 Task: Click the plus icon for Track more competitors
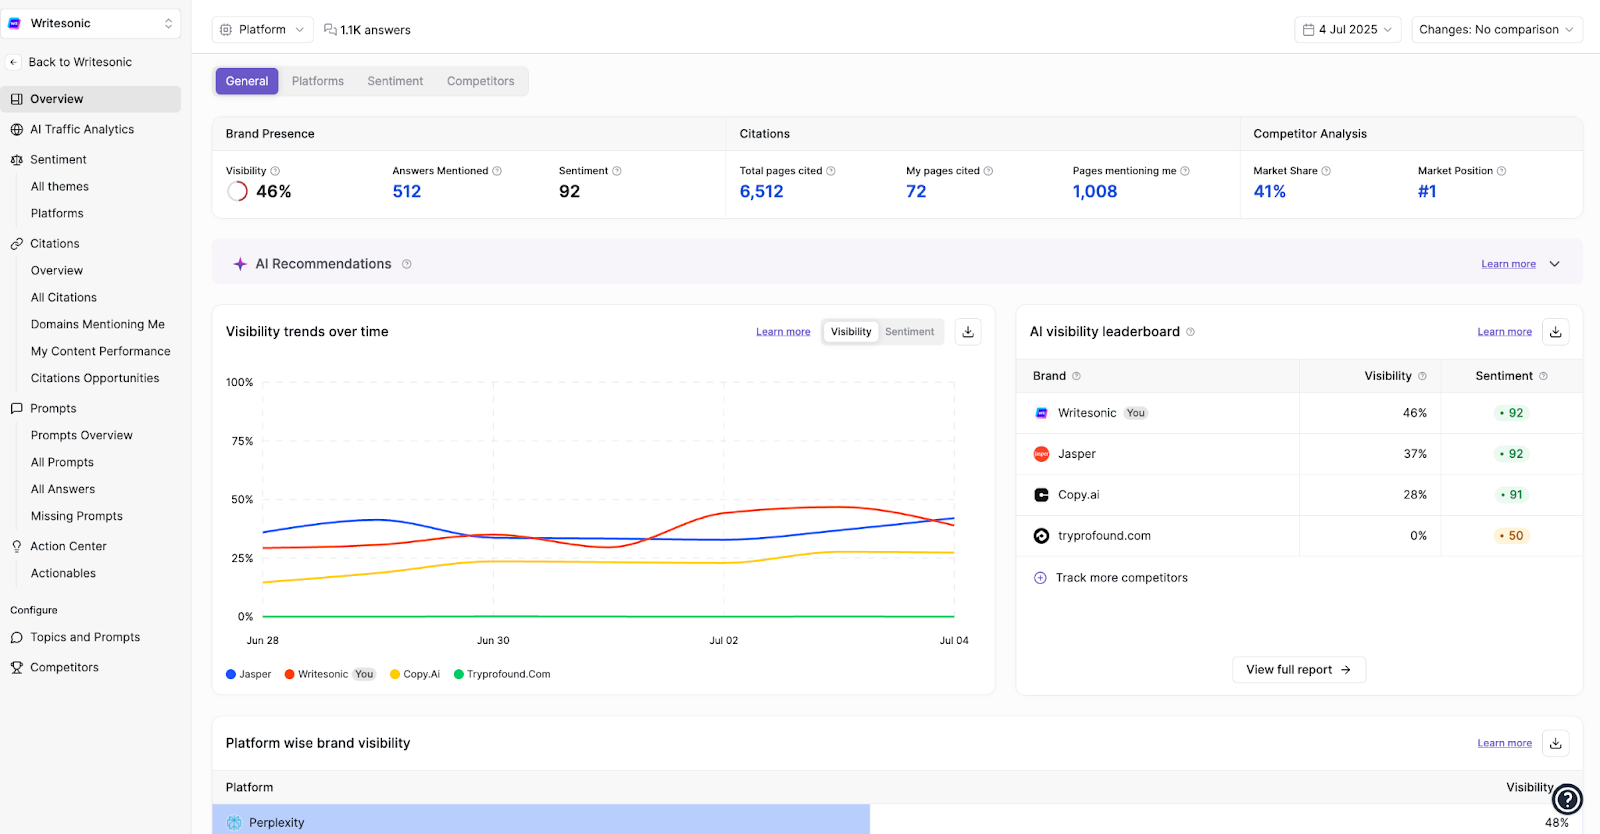tap(1040, 578)
